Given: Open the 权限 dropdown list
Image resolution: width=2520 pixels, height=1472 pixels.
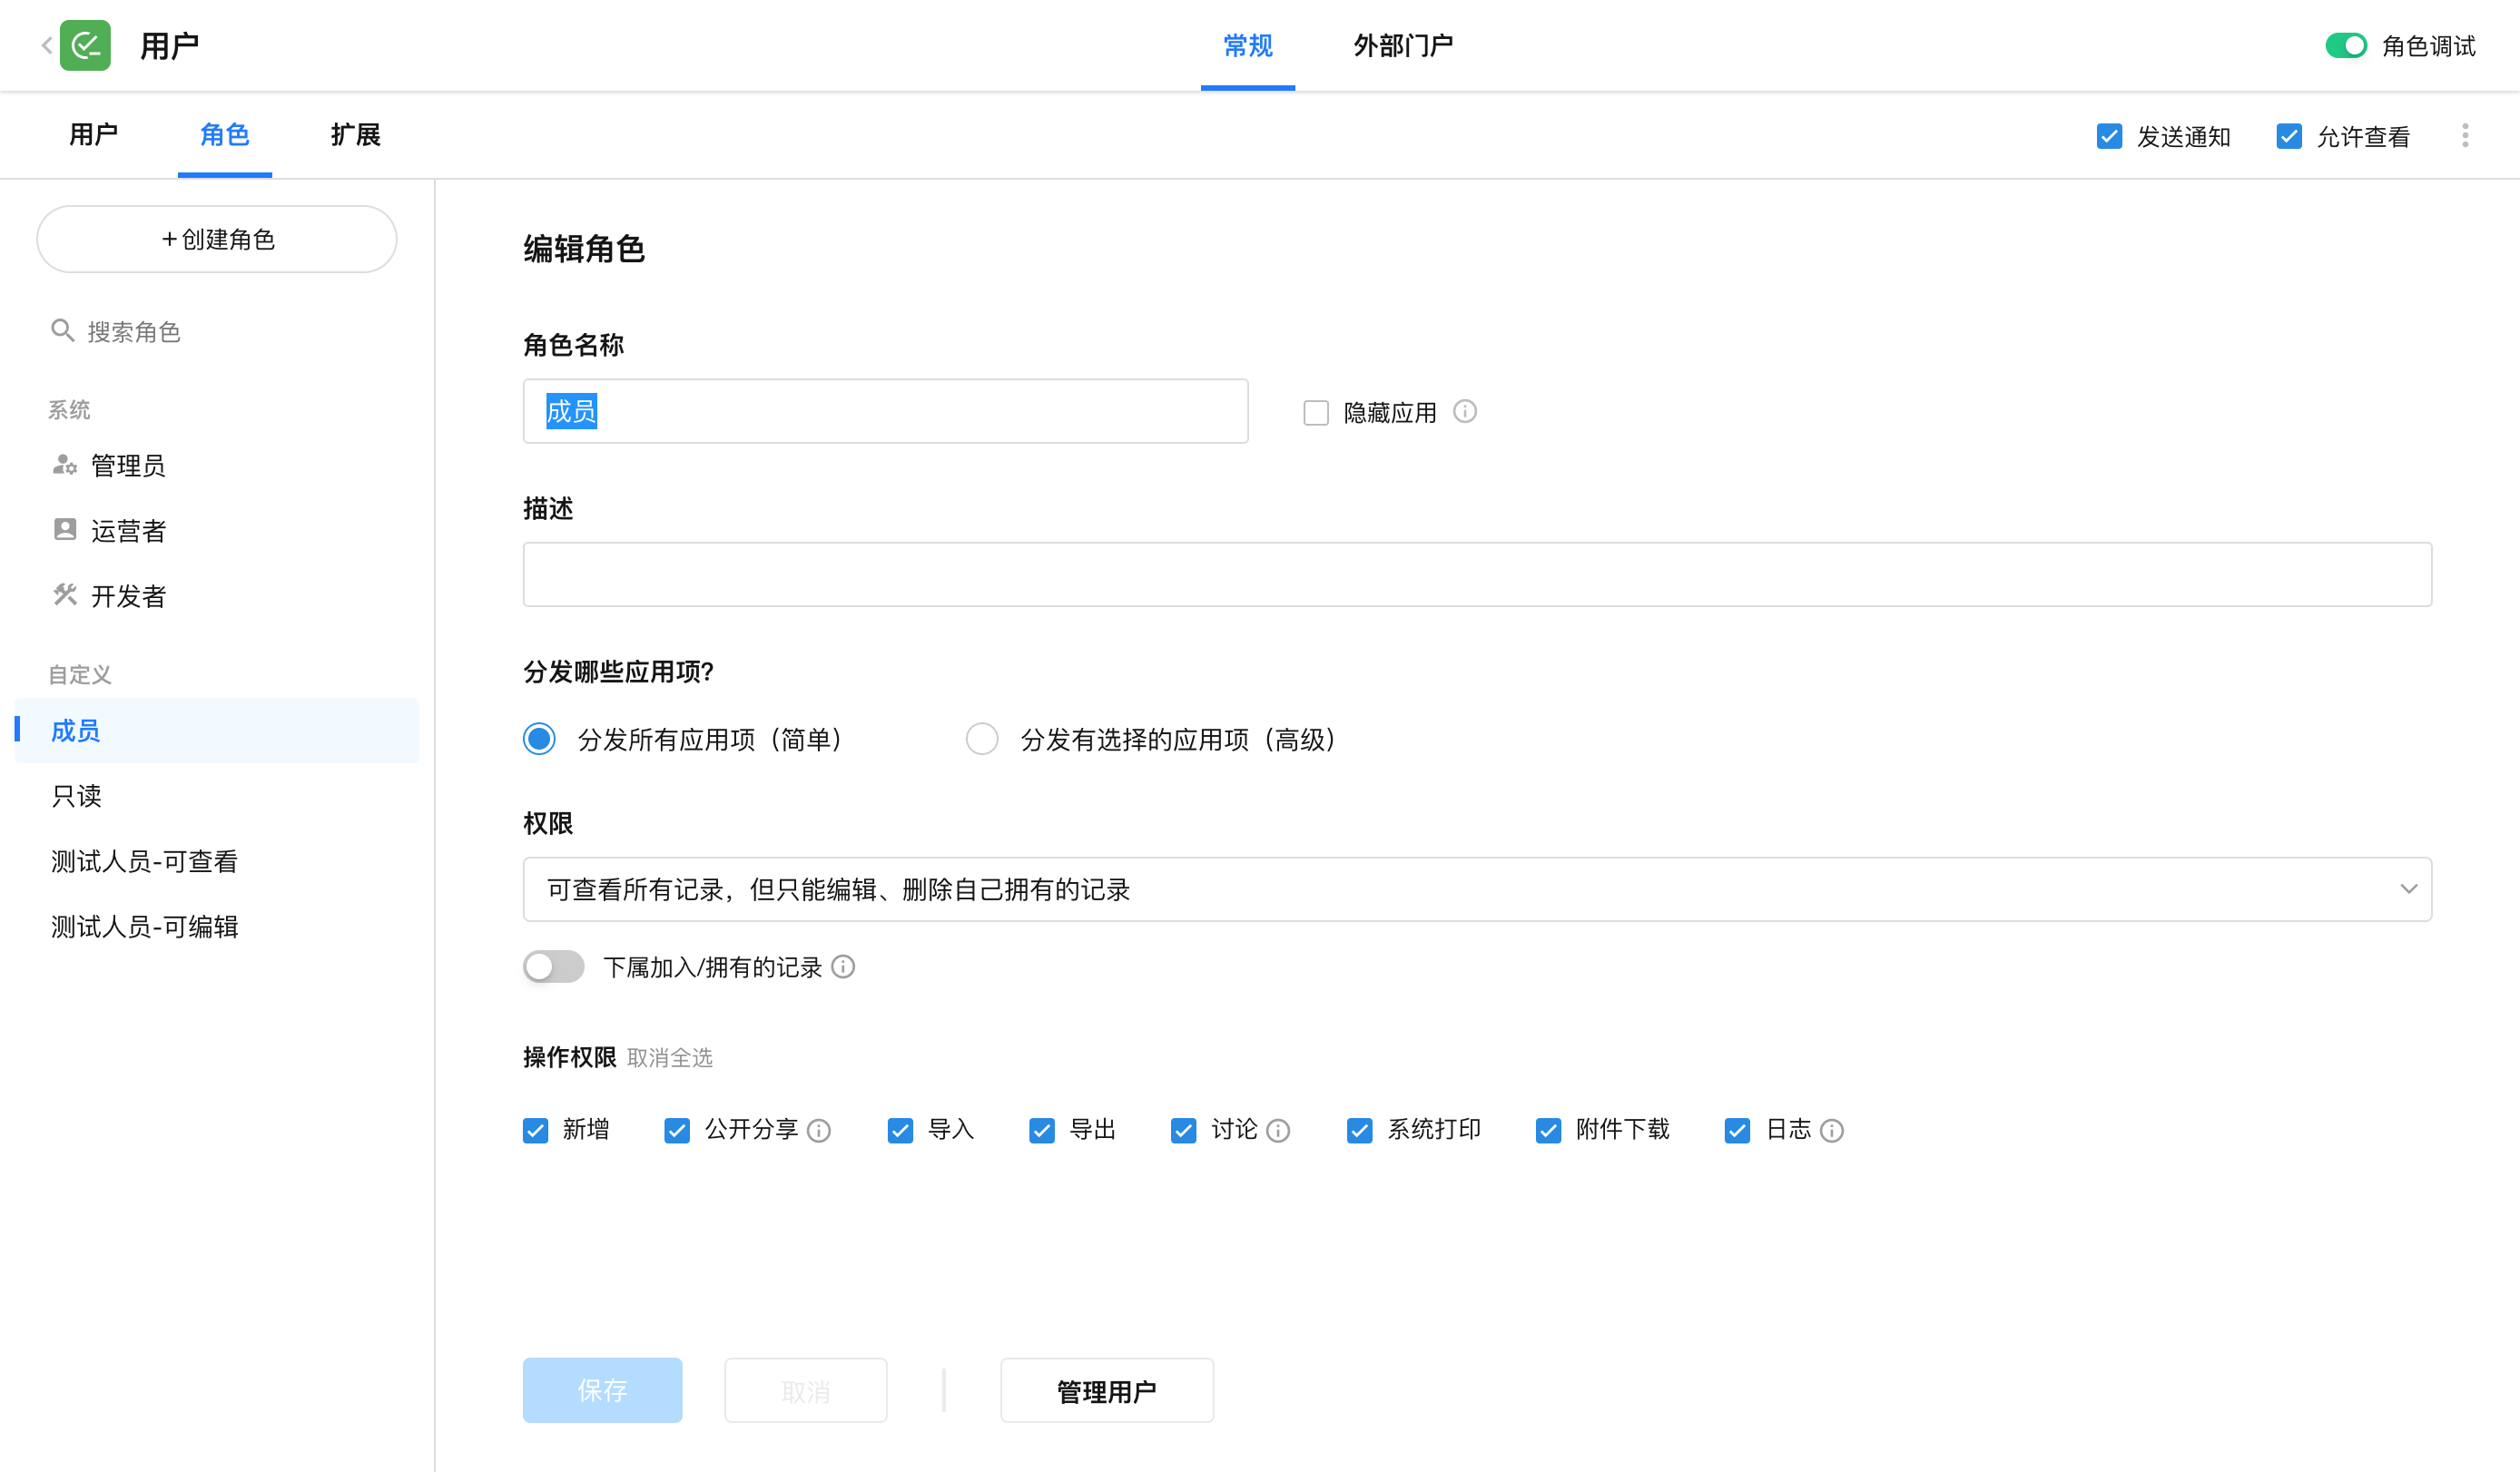Looking at the screenshot, I should point(1476,889).
